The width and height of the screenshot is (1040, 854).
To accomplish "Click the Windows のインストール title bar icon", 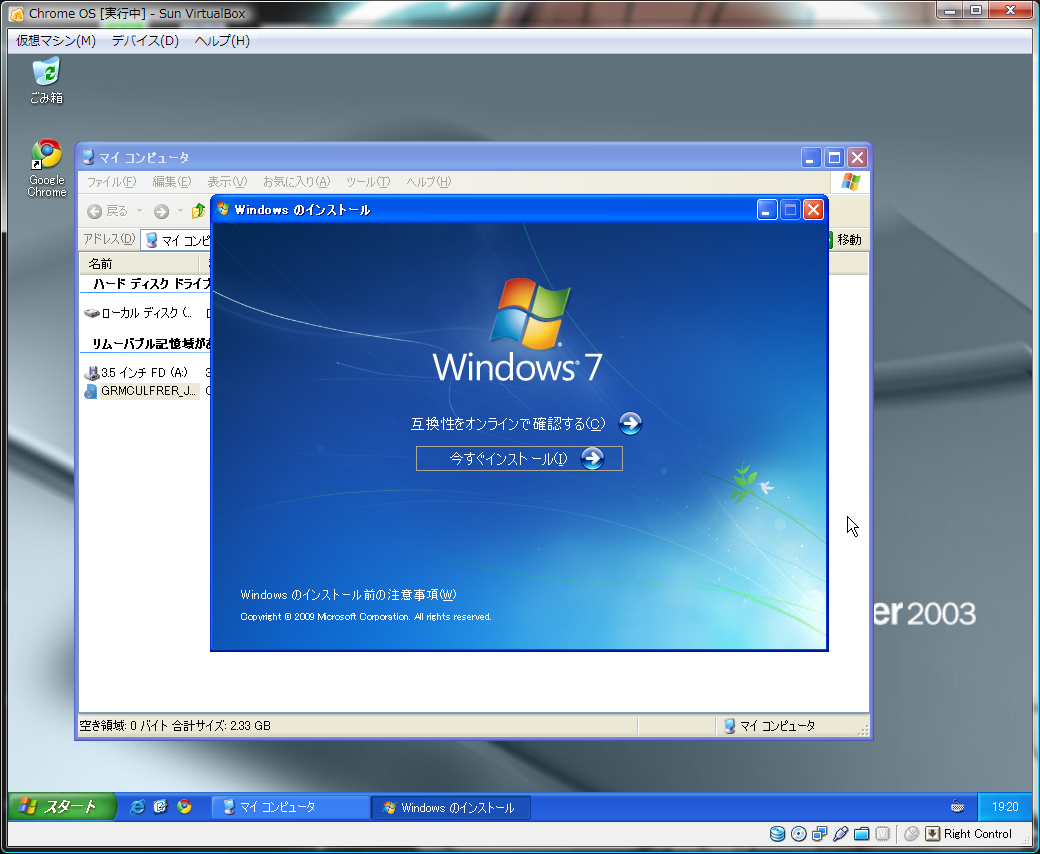I will click(x=224, y=210).
